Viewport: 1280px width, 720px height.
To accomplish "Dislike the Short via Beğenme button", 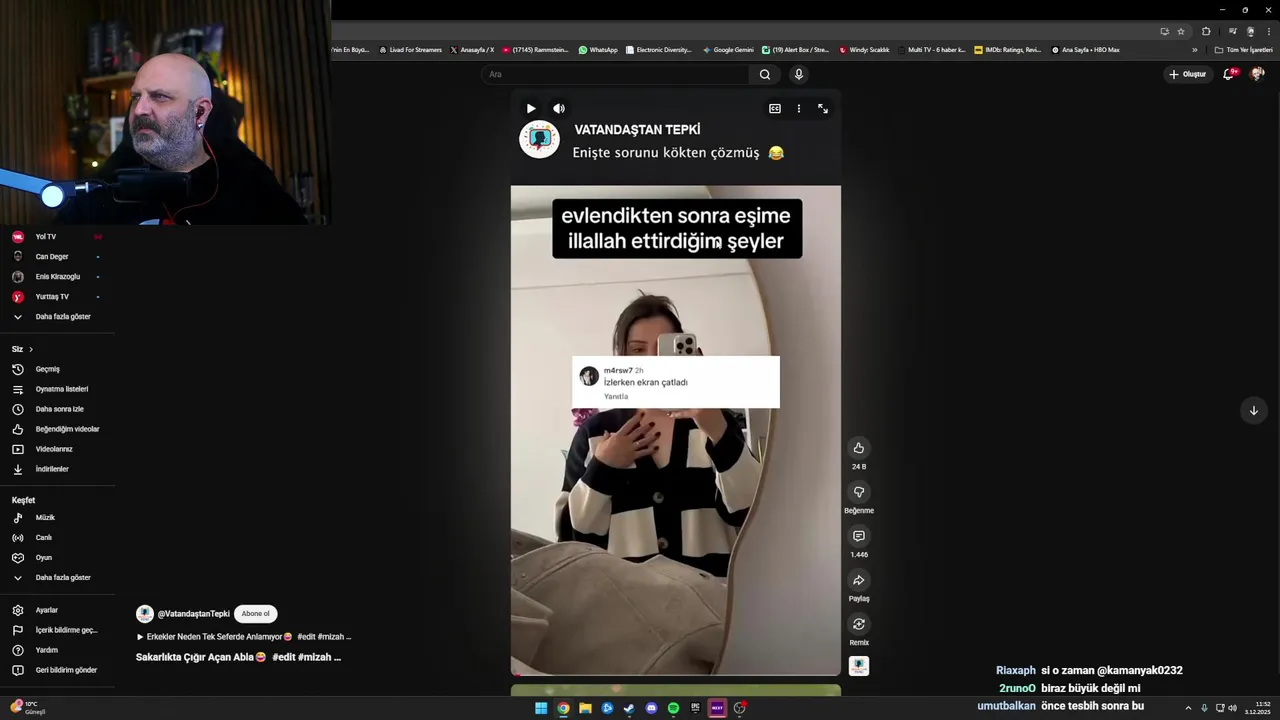I will pos(858,492).
